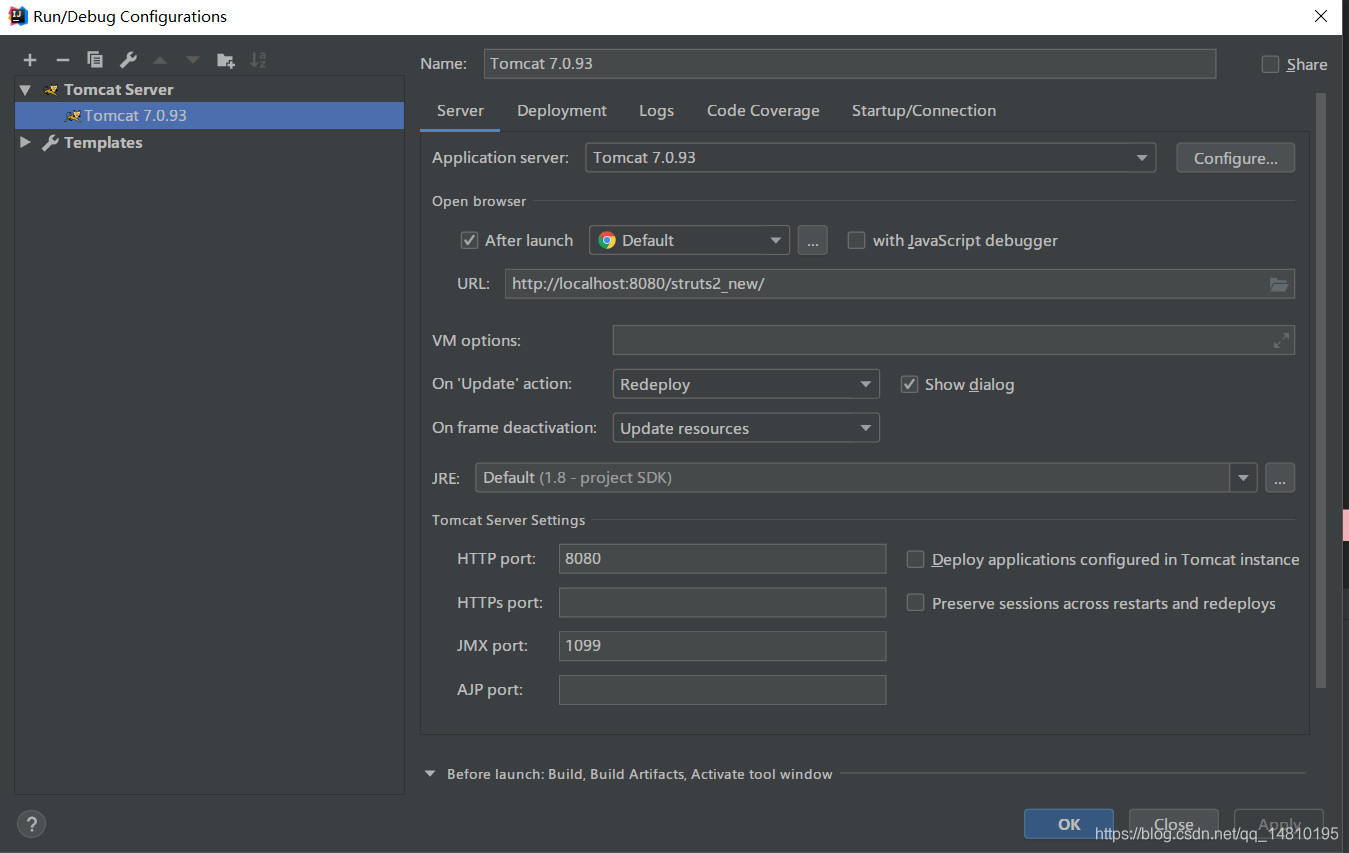
Task: Switch to the Logs tab
Action: (656, 111)
